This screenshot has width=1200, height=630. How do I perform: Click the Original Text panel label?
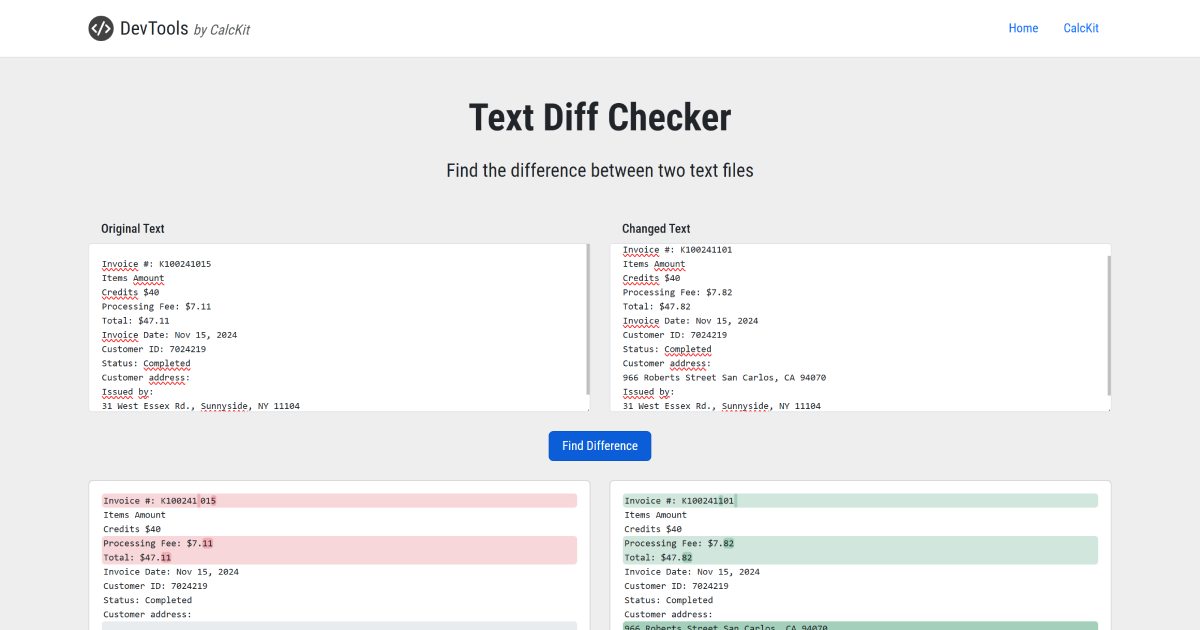click(x=132, y=228)
